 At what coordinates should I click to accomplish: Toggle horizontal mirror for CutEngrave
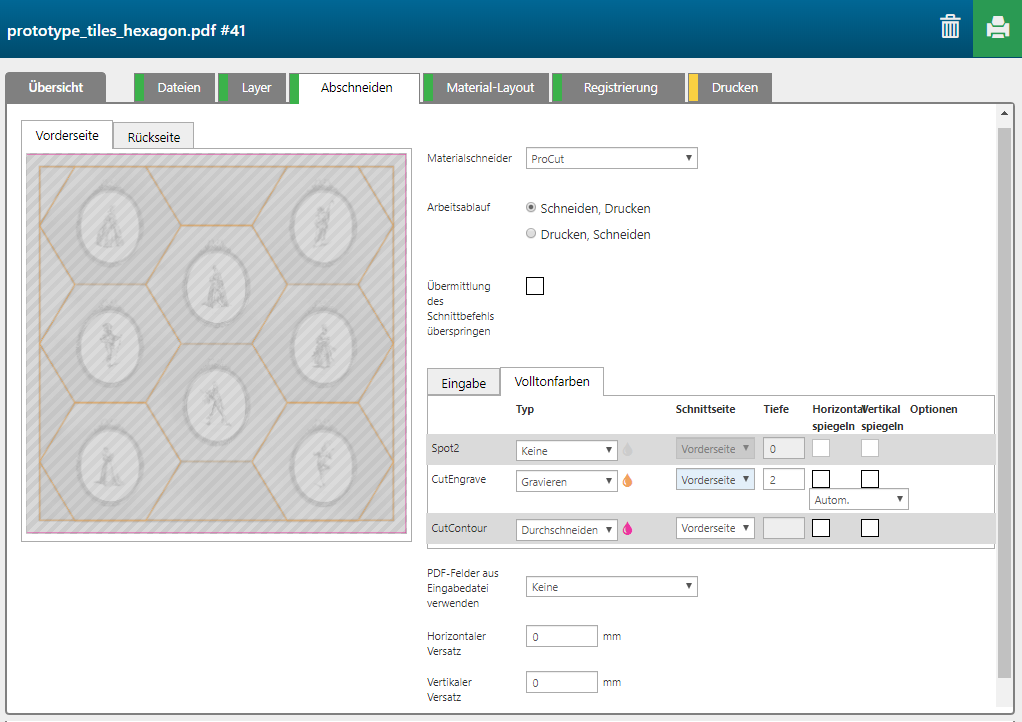pos(821,479)
